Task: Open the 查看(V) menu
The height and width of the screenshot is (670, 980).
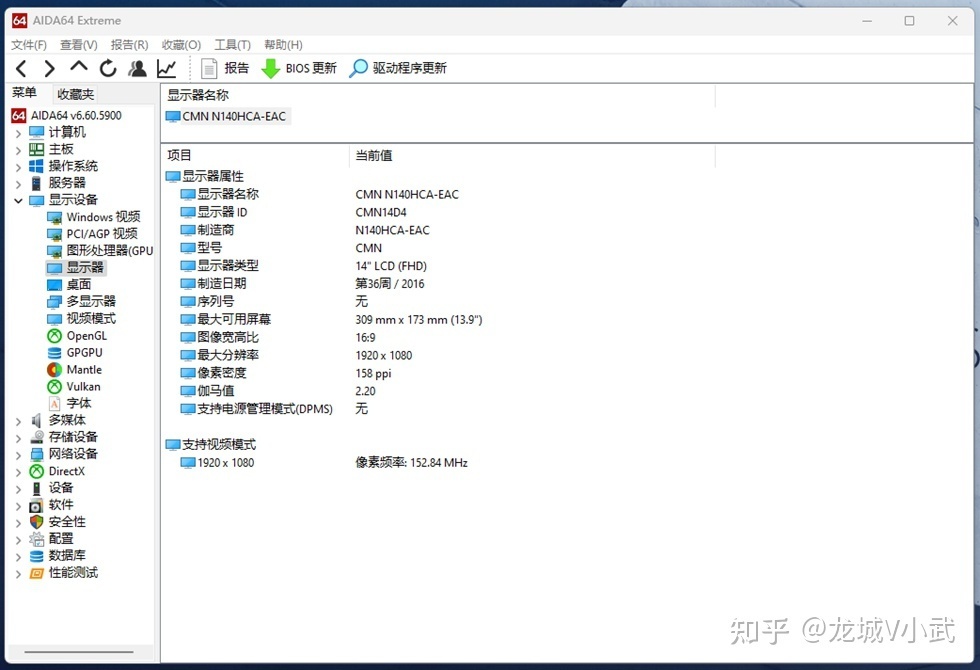Action: pos(79,44)
